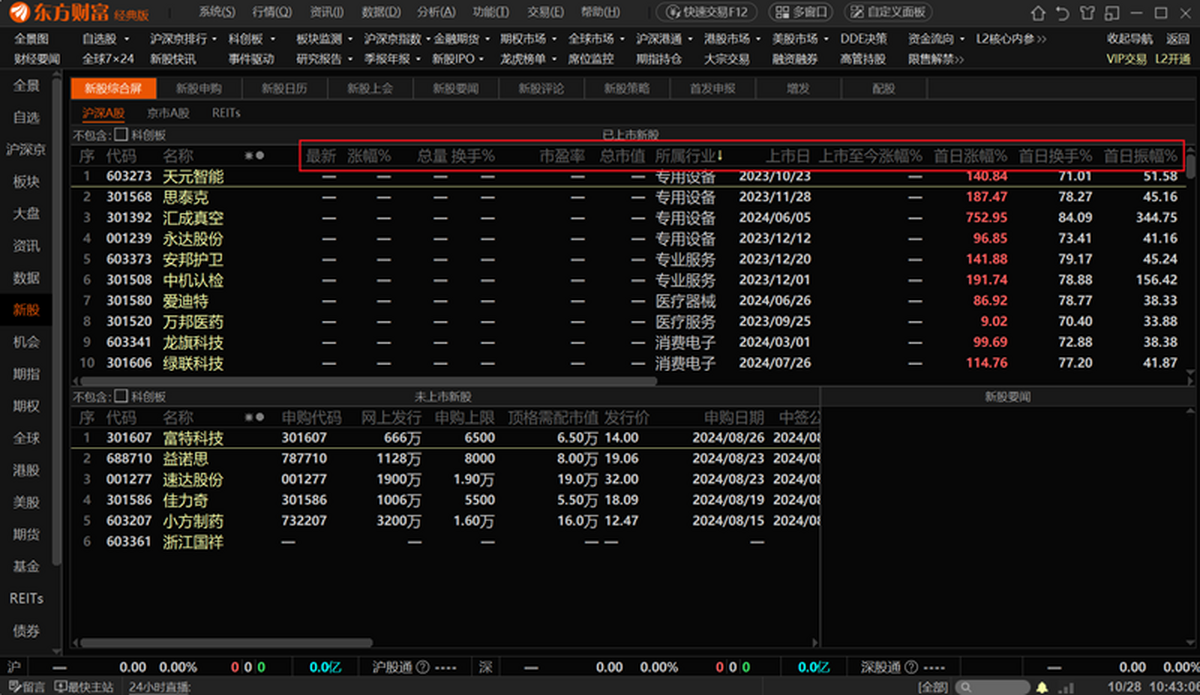The image size is (1200, 695).
Task: Click the notification bell in status bar
Action: pos(1041,687)
